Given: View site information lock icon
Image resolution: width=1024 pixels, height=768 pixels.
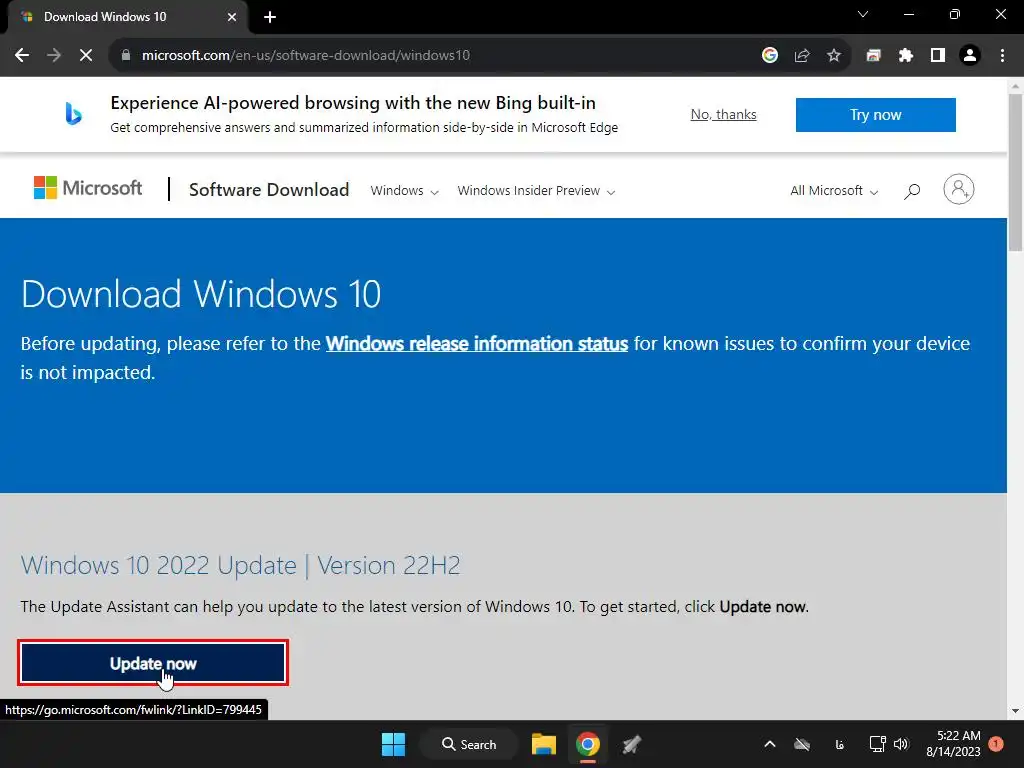Looking at the screenshot, I should tap(126, 56).
